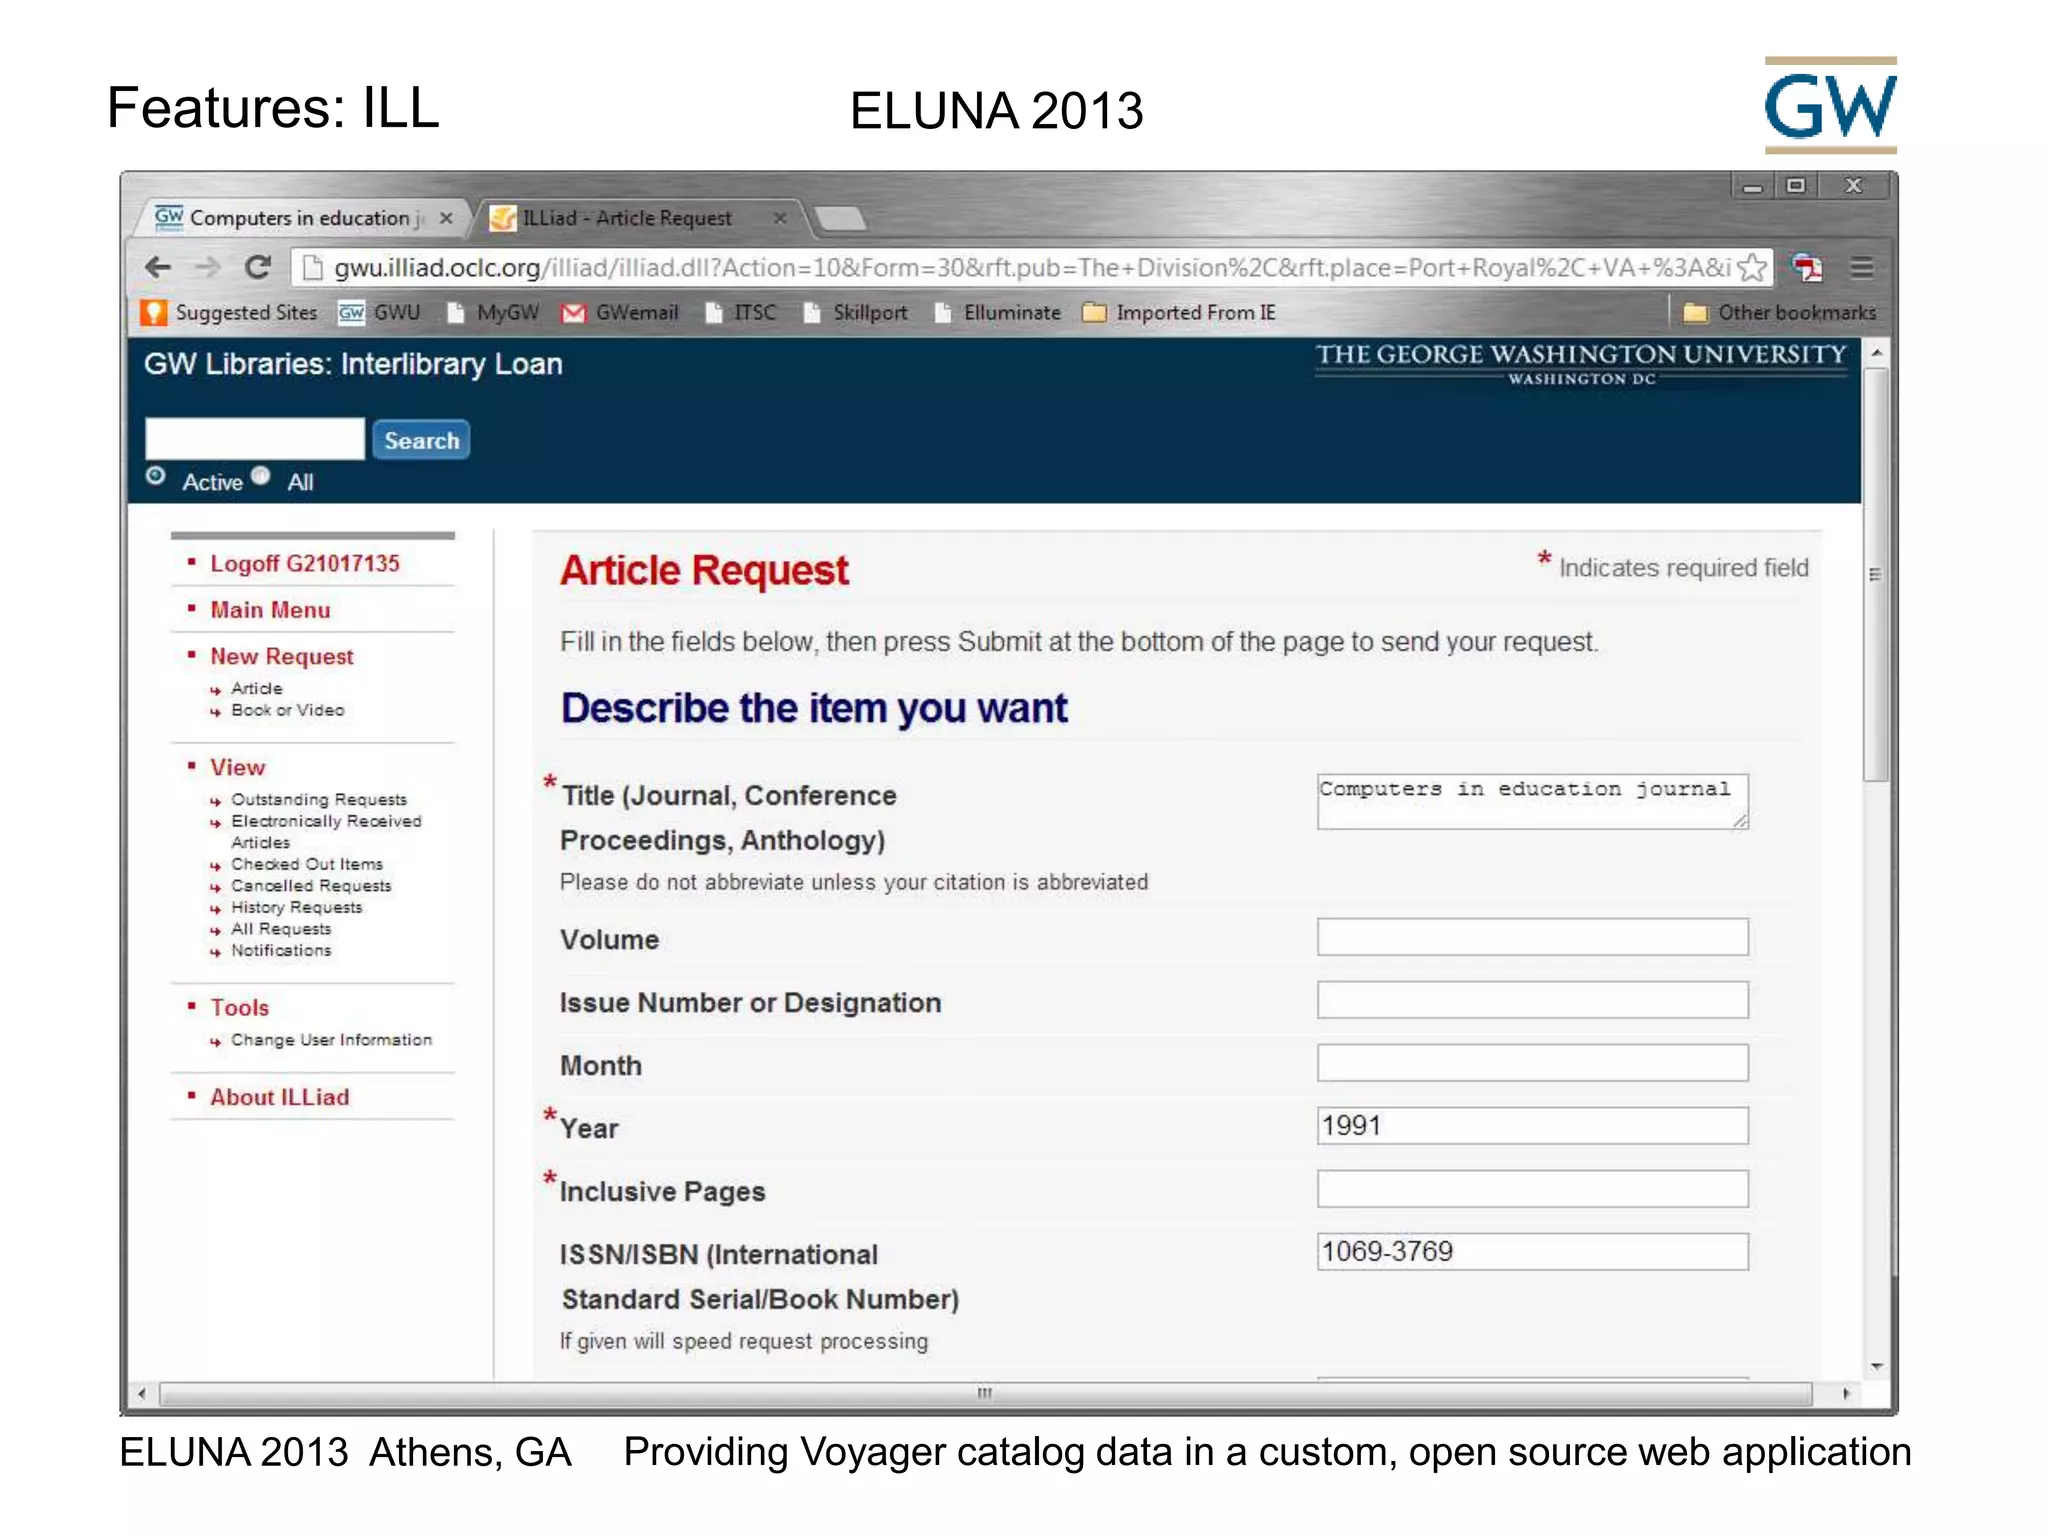Open the MyGW bookmark

(494, 313)
